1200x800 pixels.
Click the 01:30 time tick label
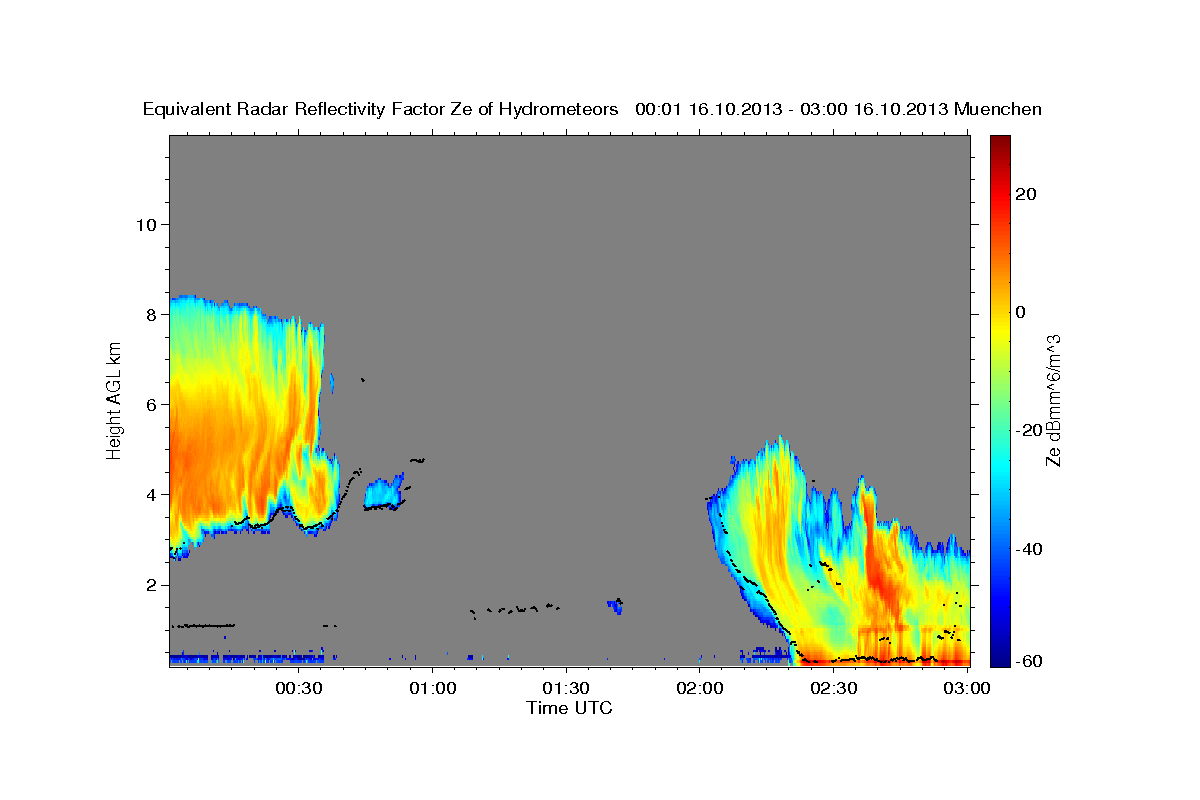[x=567, y=688]
